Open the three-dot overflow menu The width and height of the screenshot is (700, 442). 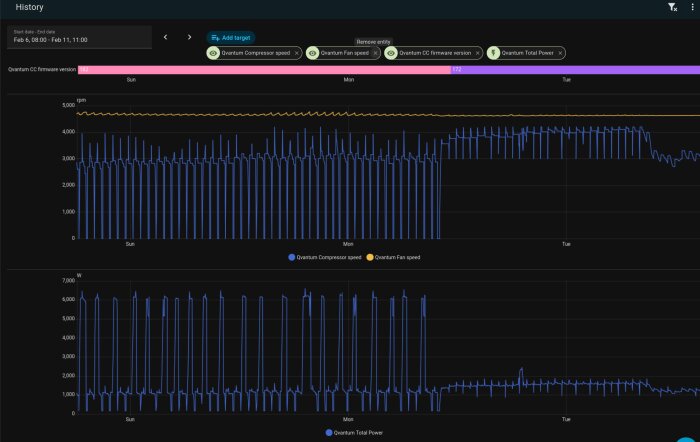click(x=692, y=7)
